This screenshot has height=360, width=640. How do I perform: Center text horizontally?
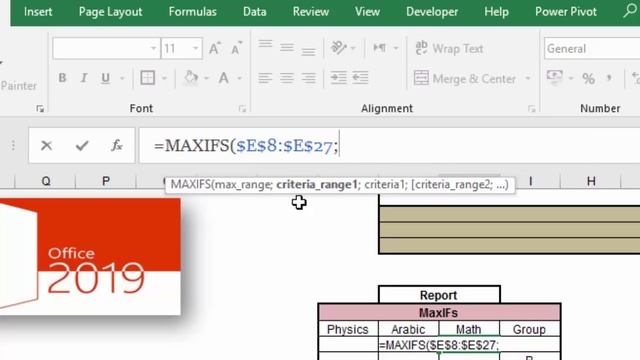tap(287, 78)
